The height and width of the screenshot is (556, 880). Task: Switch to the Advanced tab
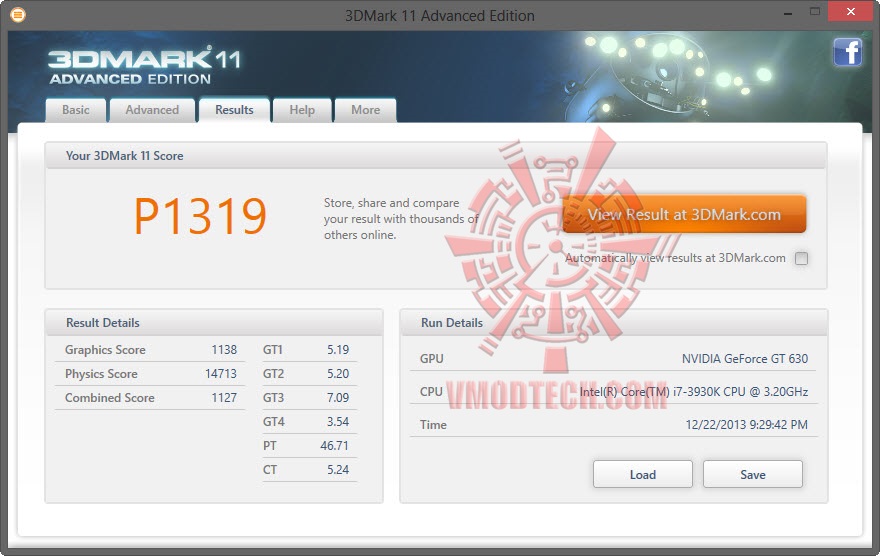(x=152, y=110)
